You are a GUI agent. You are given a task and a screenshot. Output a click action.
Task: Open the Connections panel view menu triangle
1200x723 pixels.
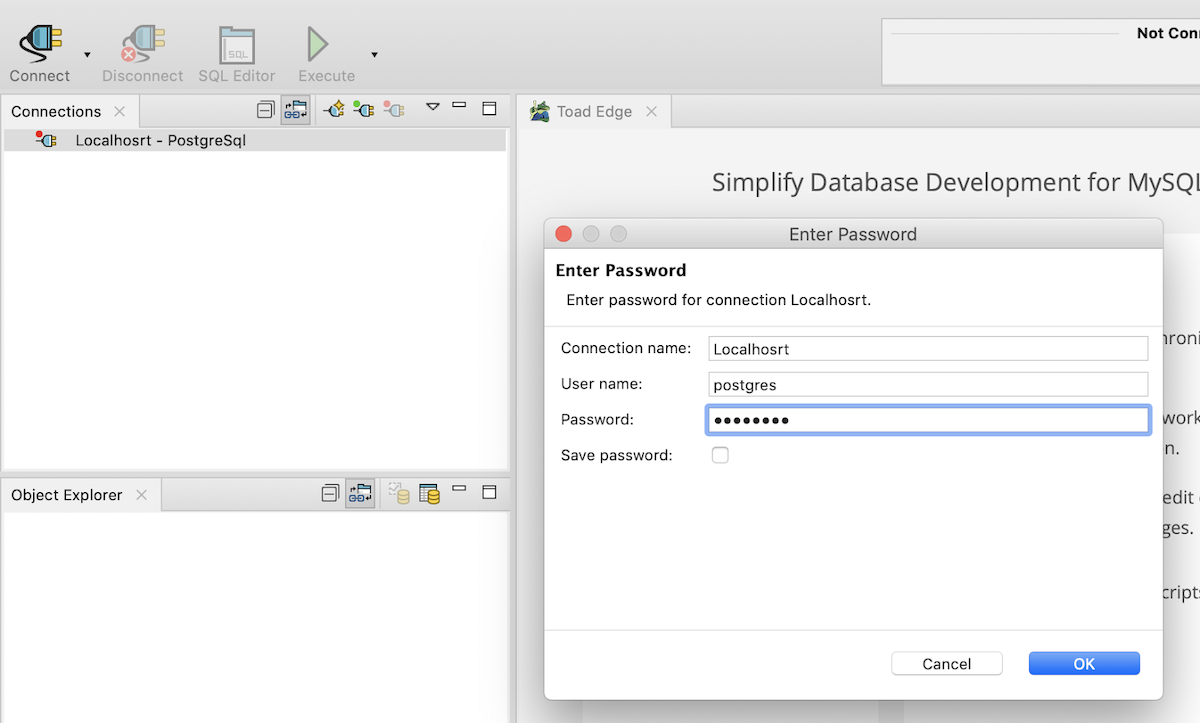coord(432,106)
